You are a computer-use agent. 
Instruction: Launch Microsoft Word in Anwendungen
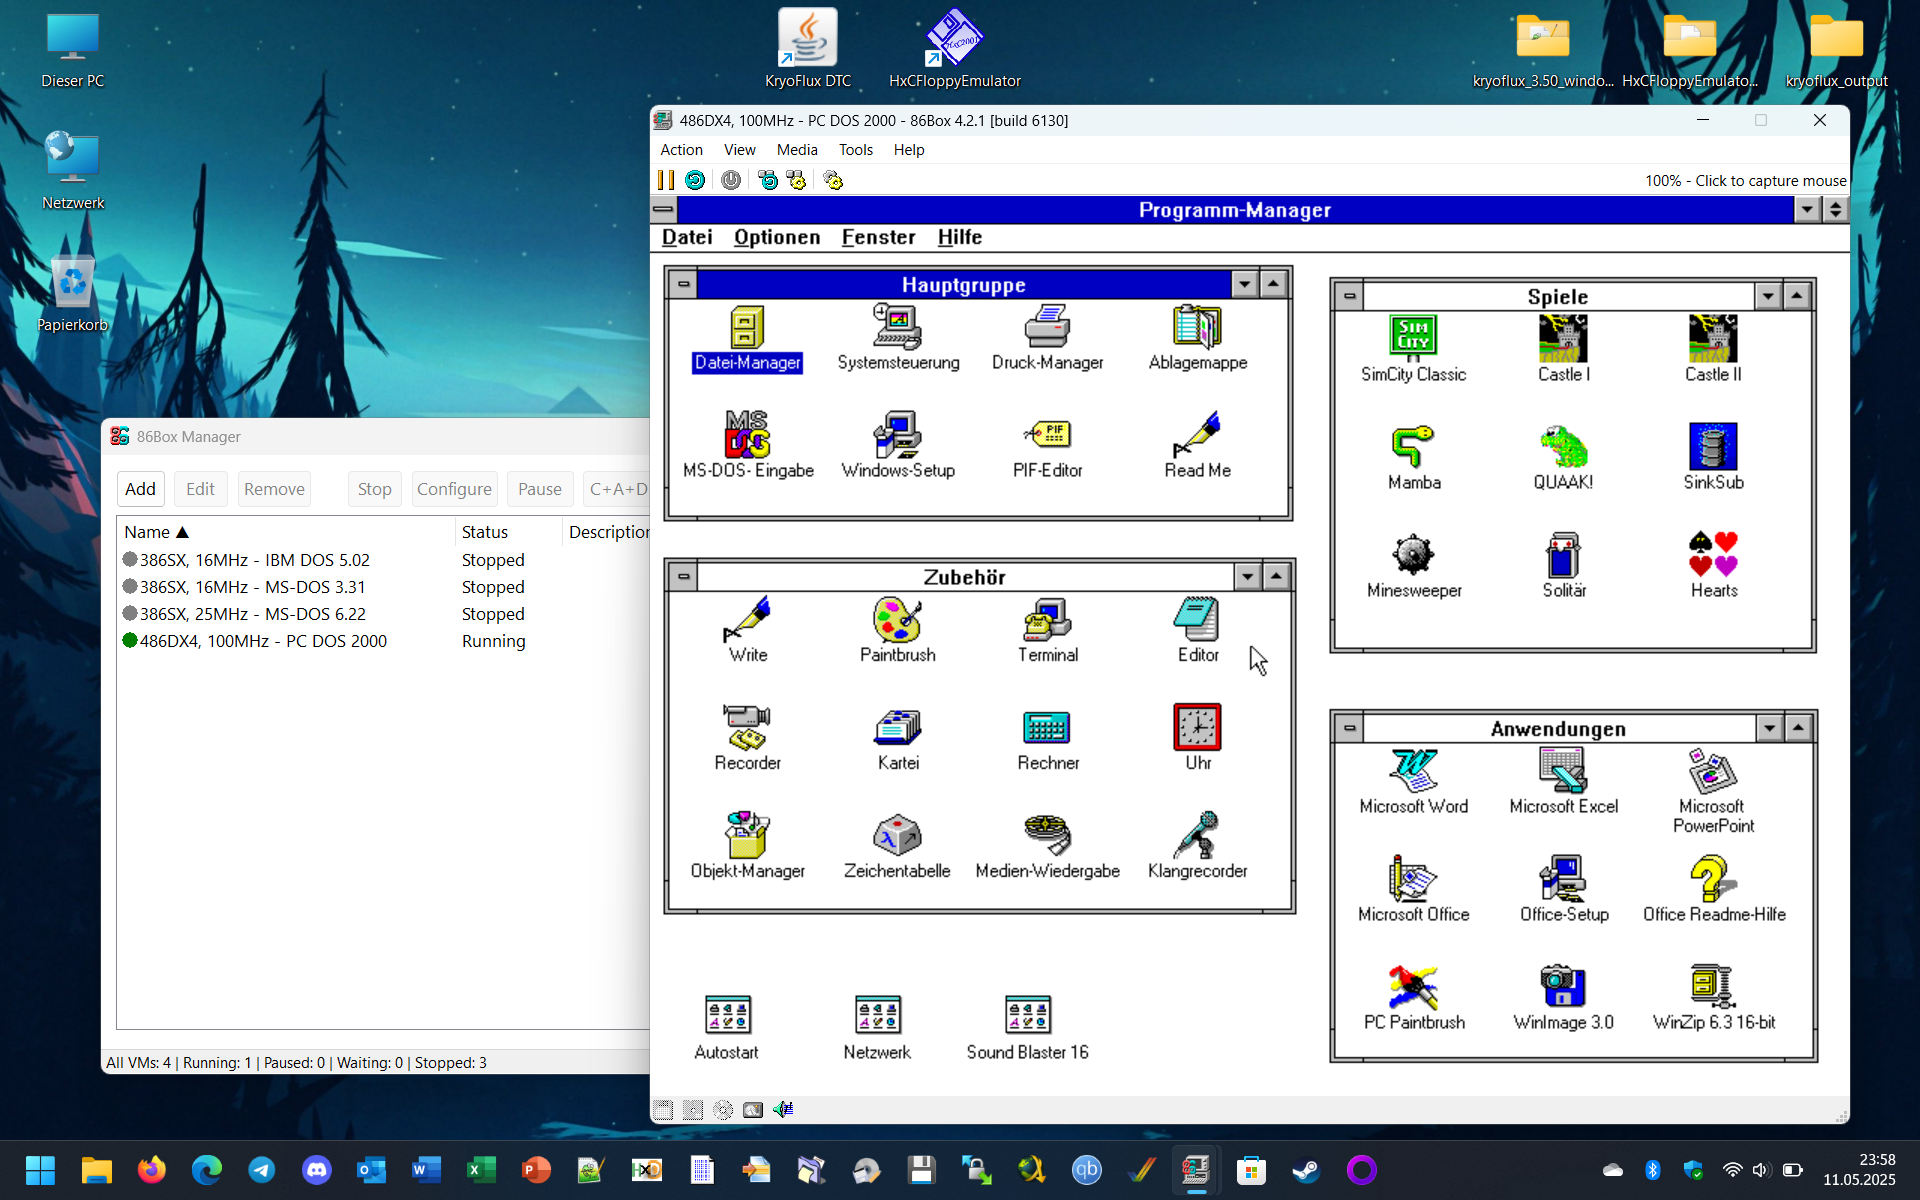(x=1413, y=782)
